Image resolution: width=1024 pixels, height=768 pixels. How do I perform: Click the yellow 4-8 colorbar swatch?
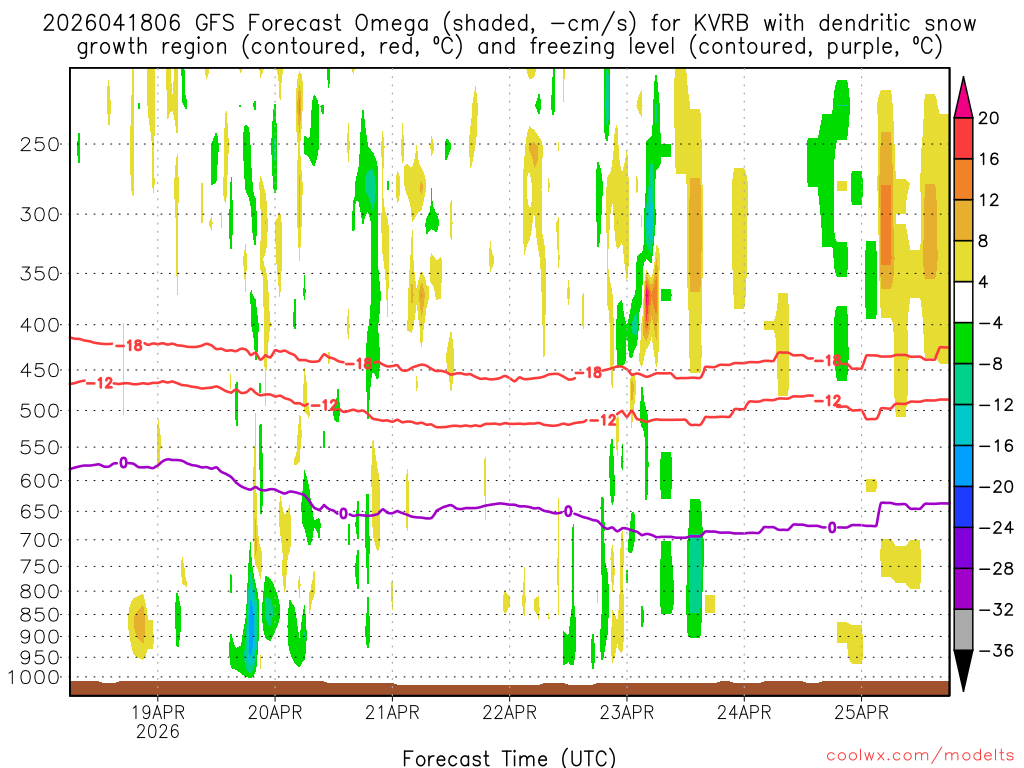[963, 261]
